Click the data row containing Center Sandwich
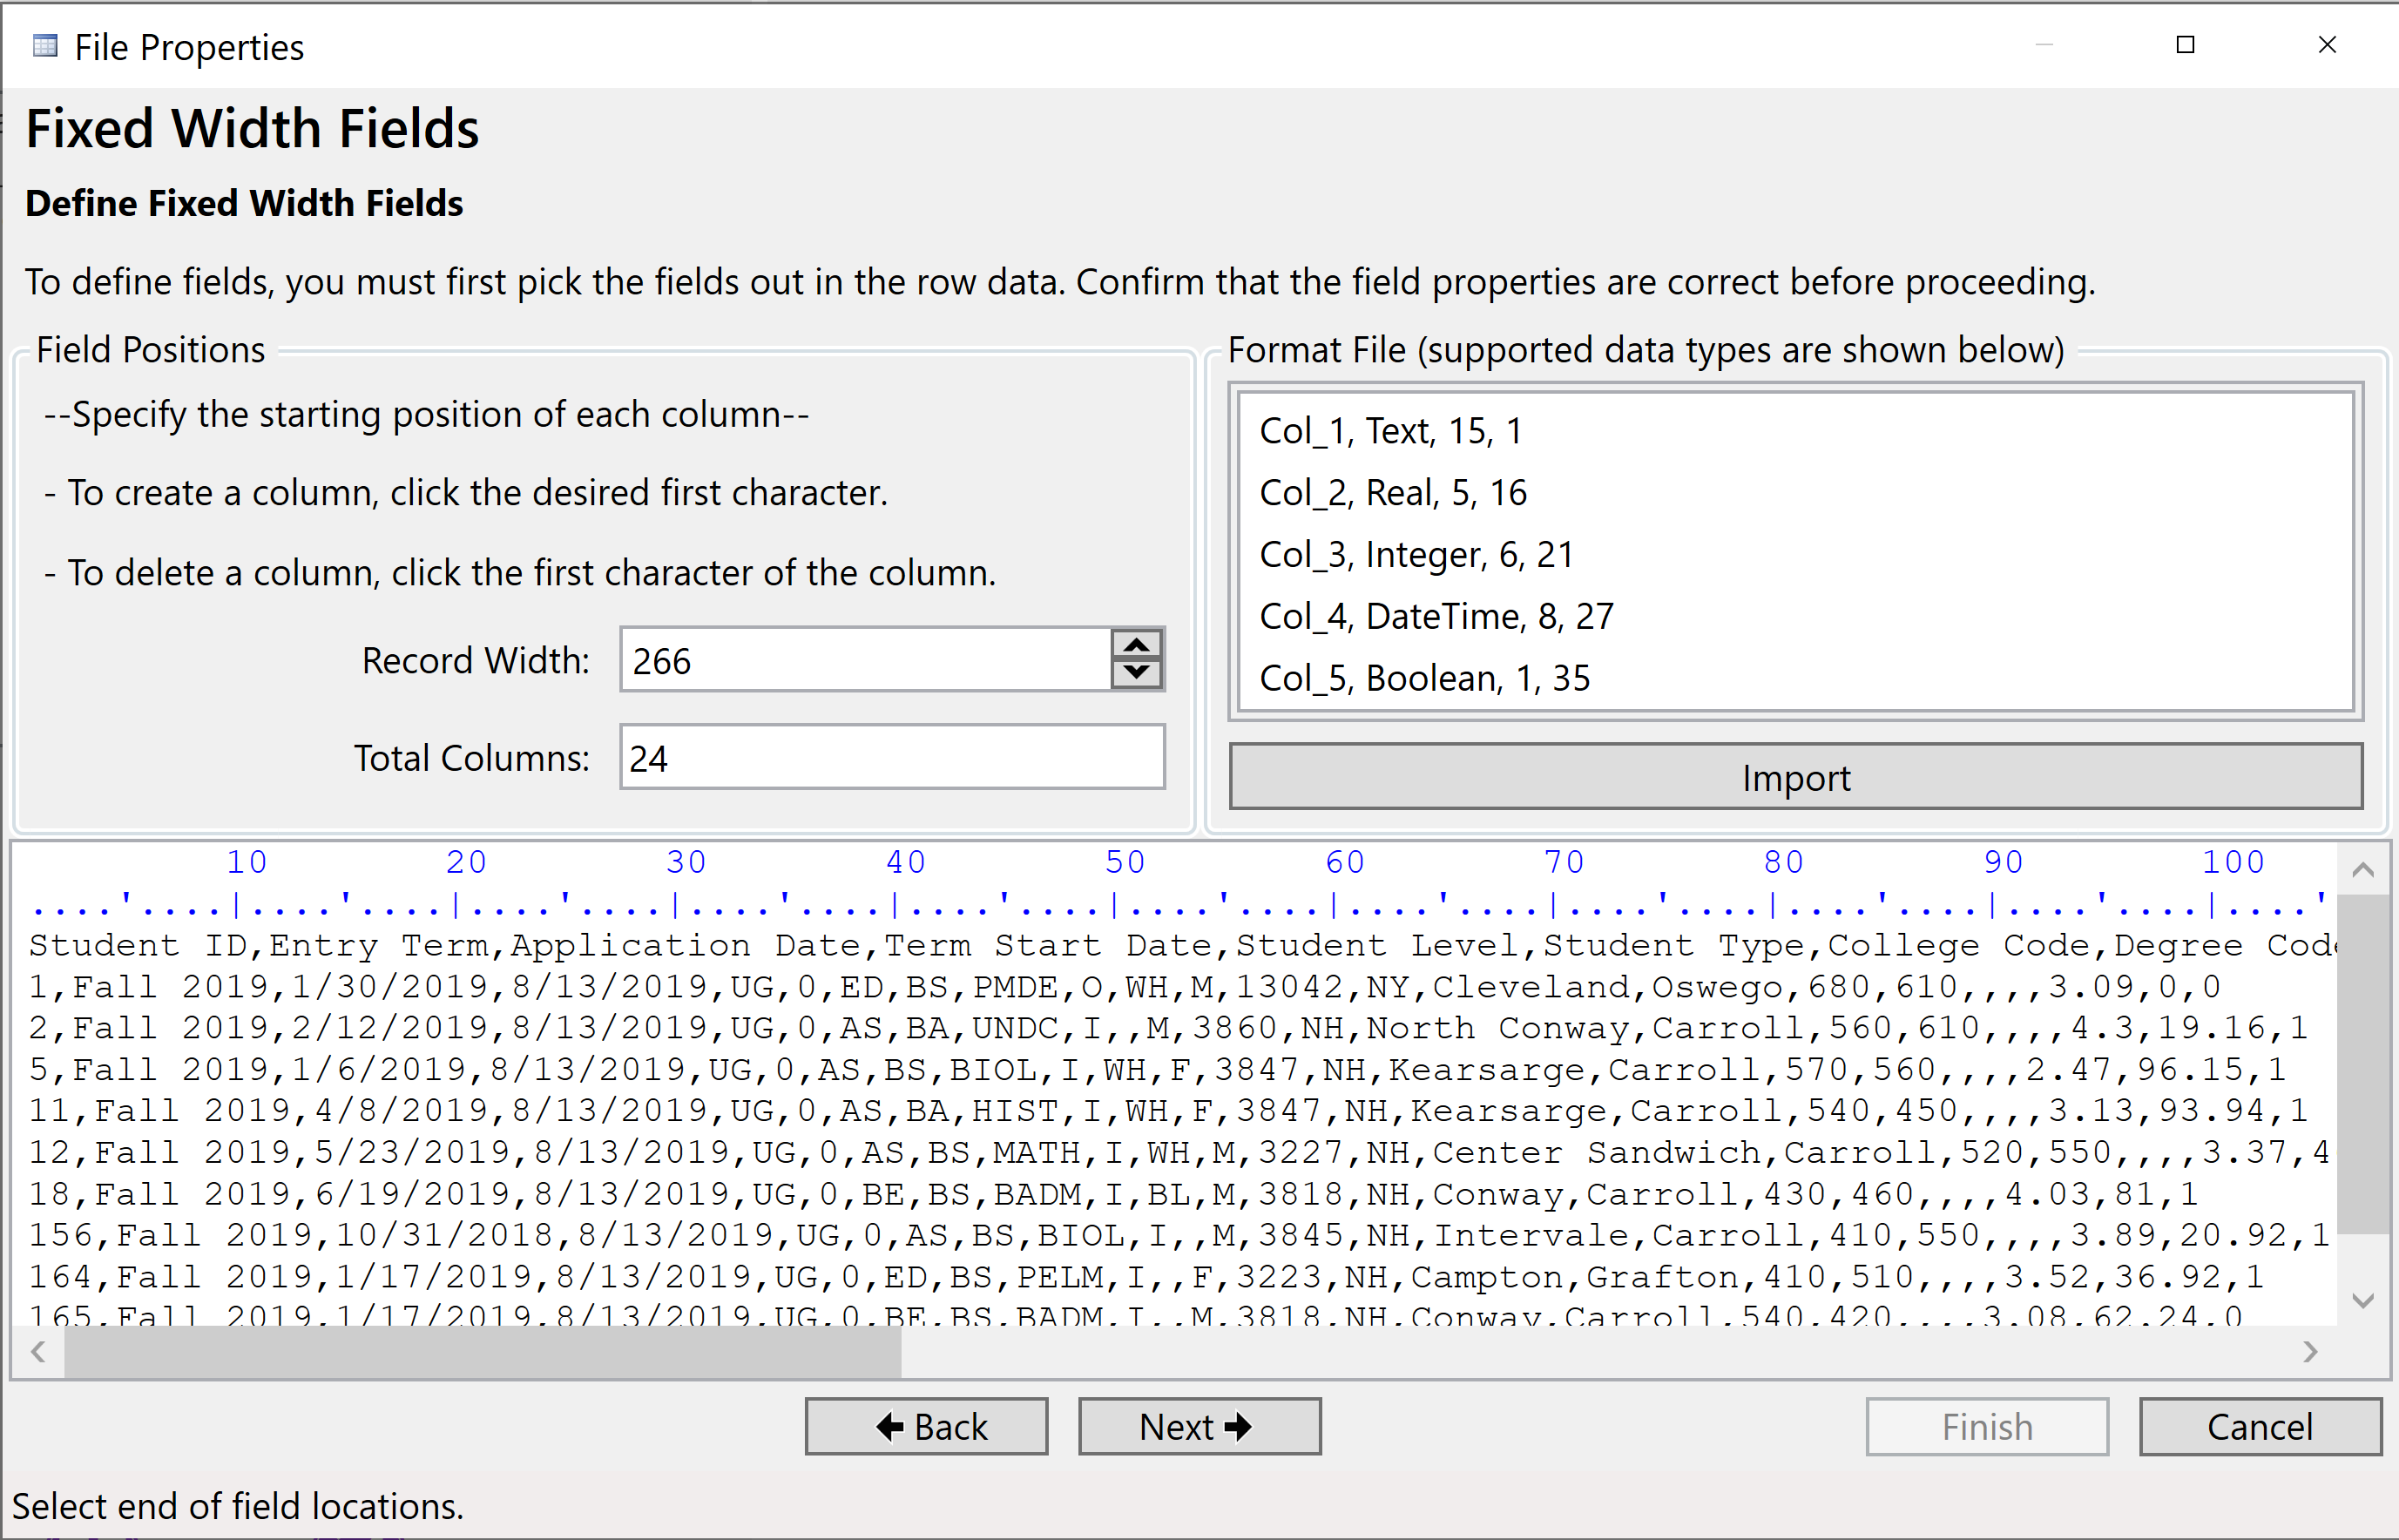This screenshot has height=1540, width=2399. (1180, 1153)
